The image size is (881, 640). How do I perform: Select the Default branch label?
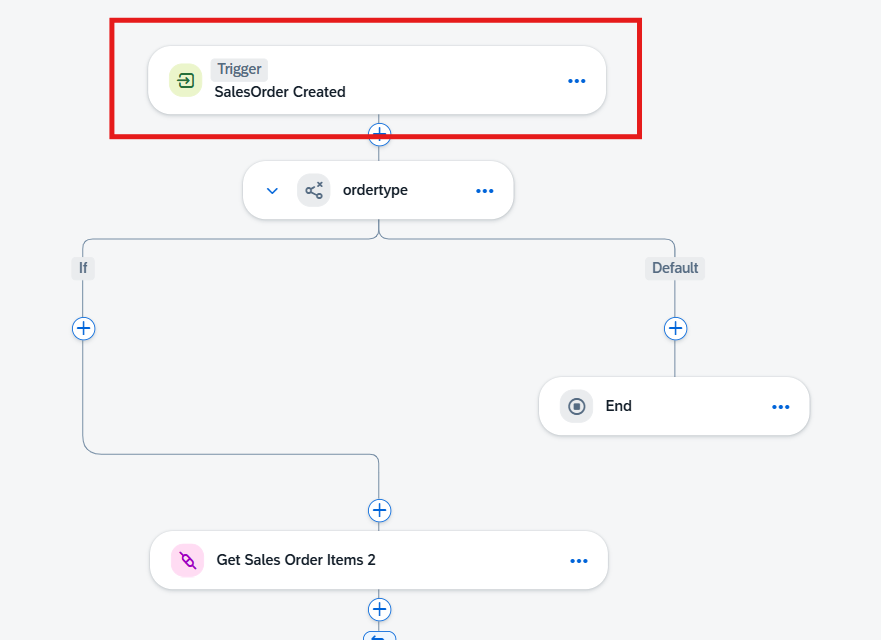pos(675,268)
